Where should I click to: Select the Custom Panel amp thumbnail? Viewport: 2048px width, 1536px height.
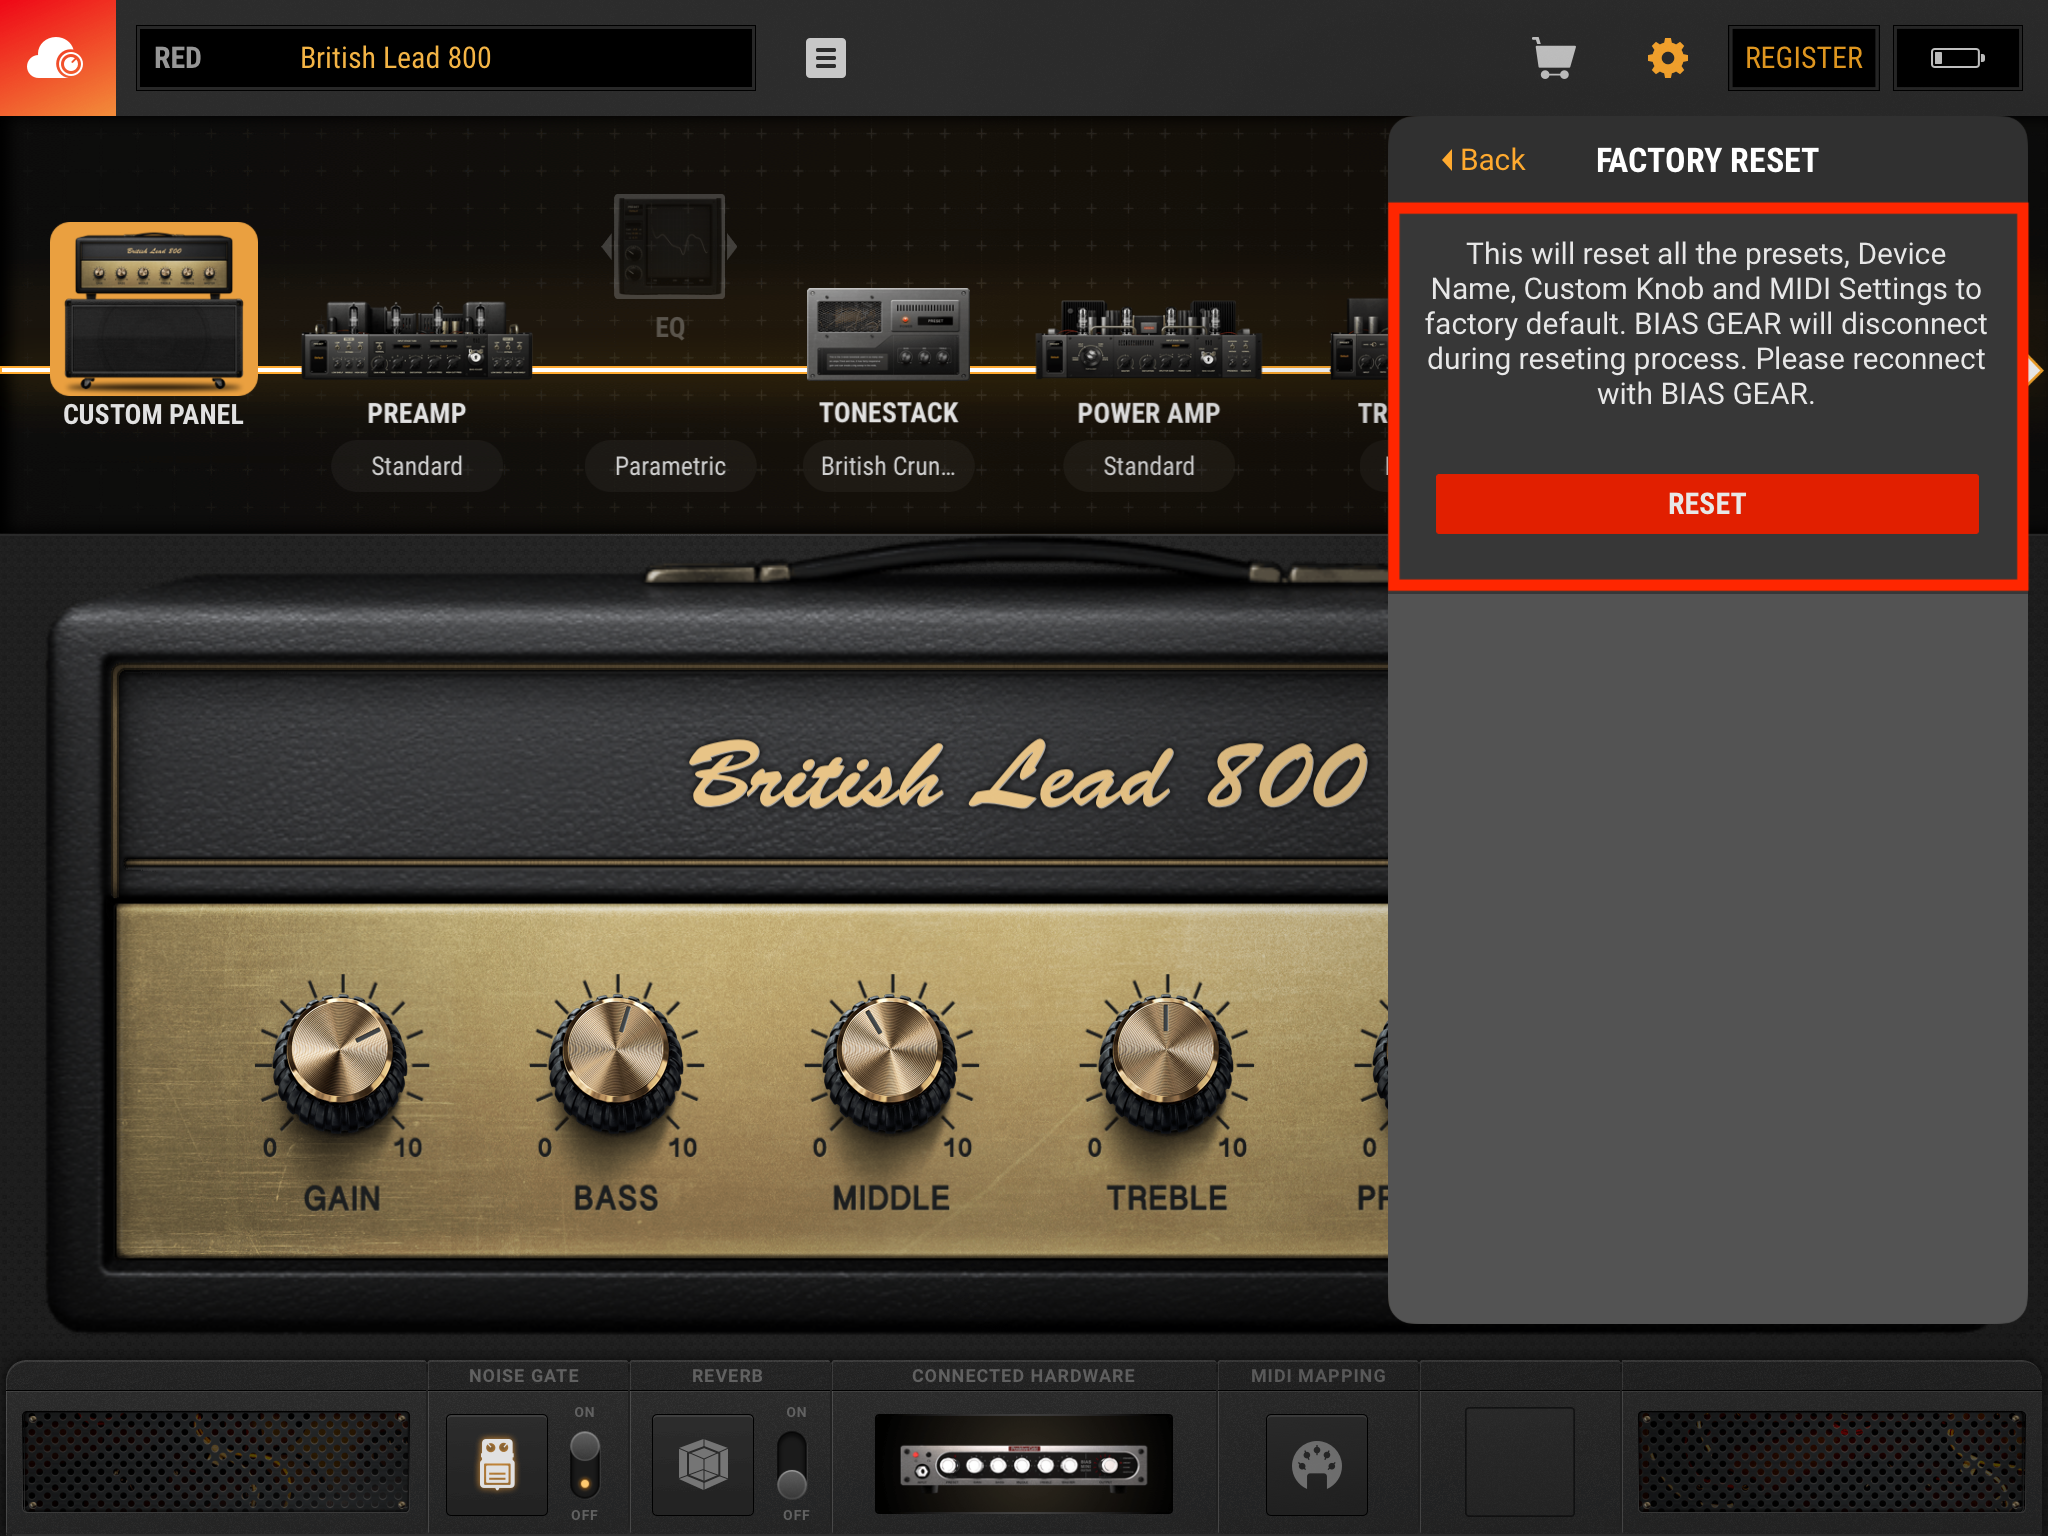pos(154,308)
